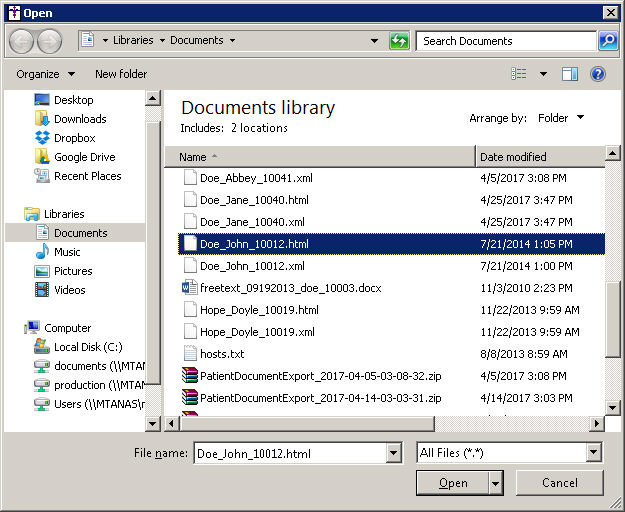This screenshot has height=512, width=625.
Task: Click in the Search Documents field
Action: click(505, 41)
